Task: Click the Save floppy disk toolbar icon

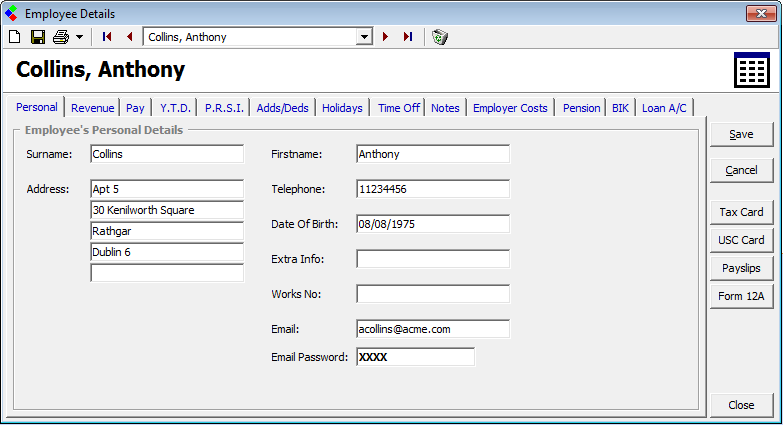Action: tap(37, 37)
